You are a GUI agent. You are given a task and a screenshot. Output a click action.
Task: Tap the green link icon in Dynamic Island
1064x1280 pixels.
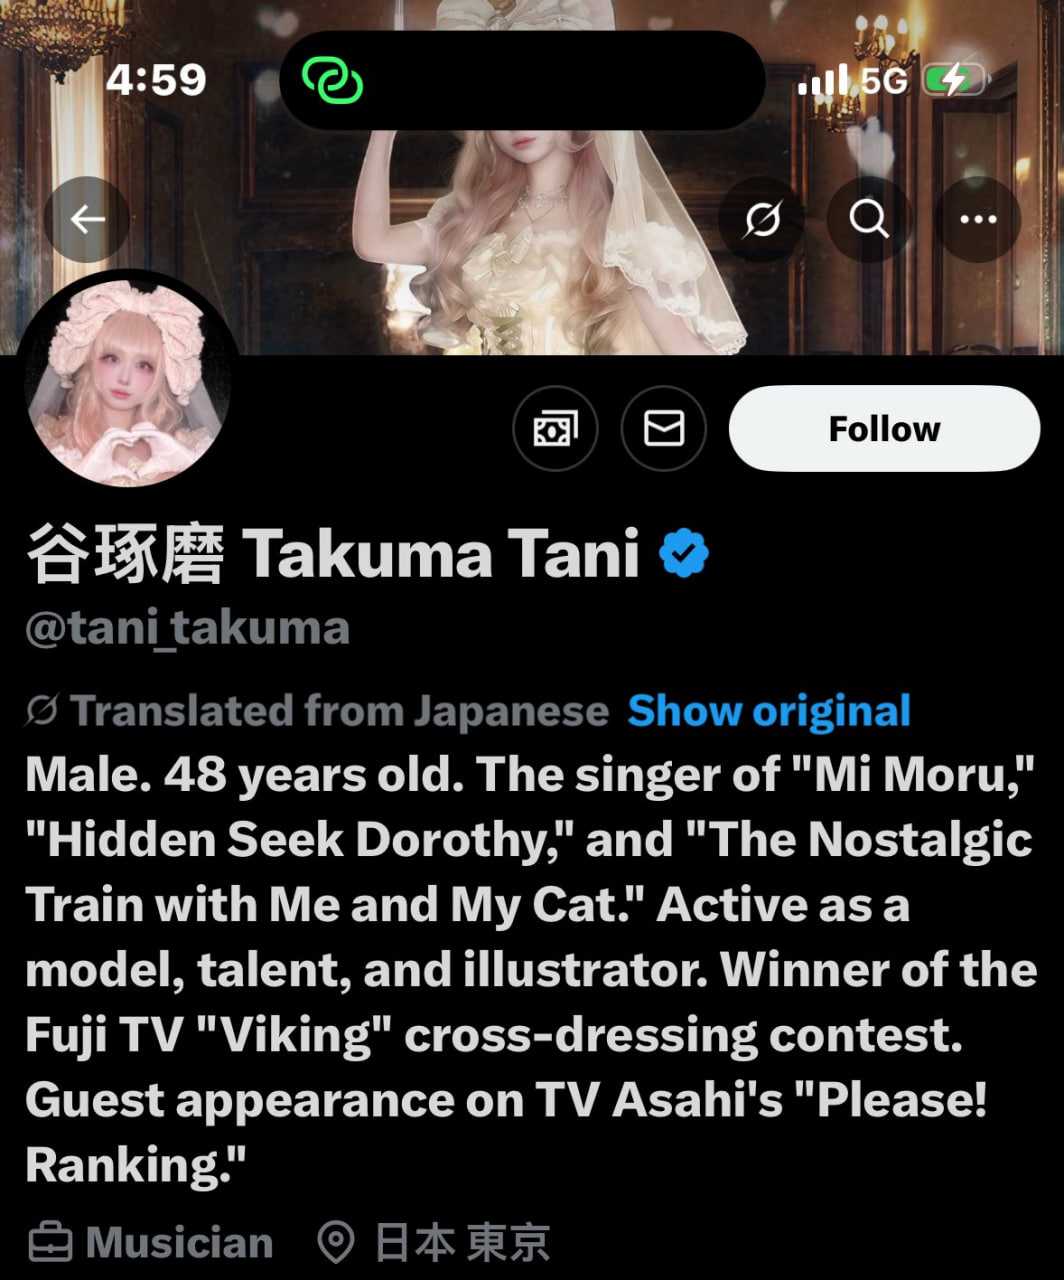[x=332, y=80]
